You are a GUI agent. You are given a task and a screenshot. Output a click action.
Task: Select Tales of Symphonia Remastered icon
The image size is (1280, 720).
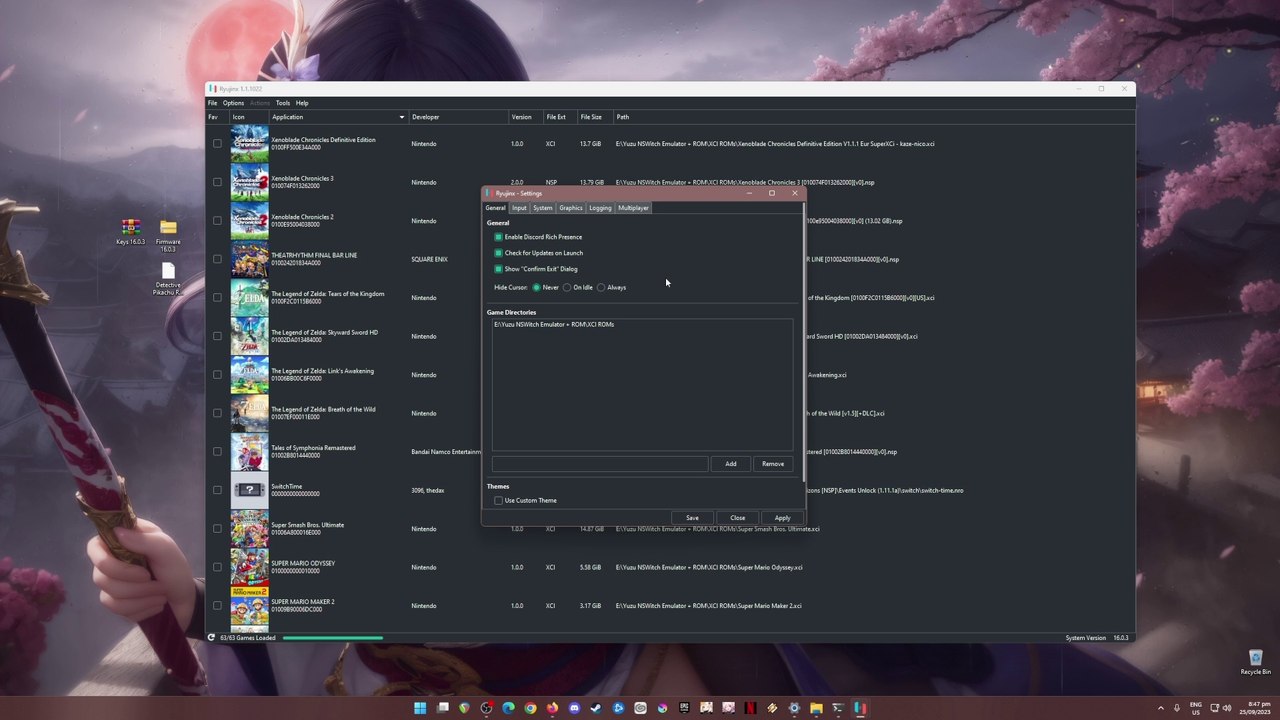[249, 452]
